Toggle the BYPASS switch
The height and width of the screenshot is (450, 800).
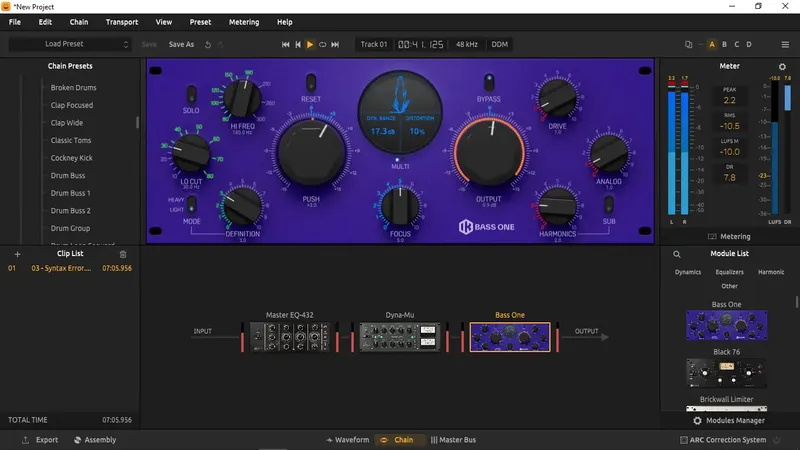489,82
